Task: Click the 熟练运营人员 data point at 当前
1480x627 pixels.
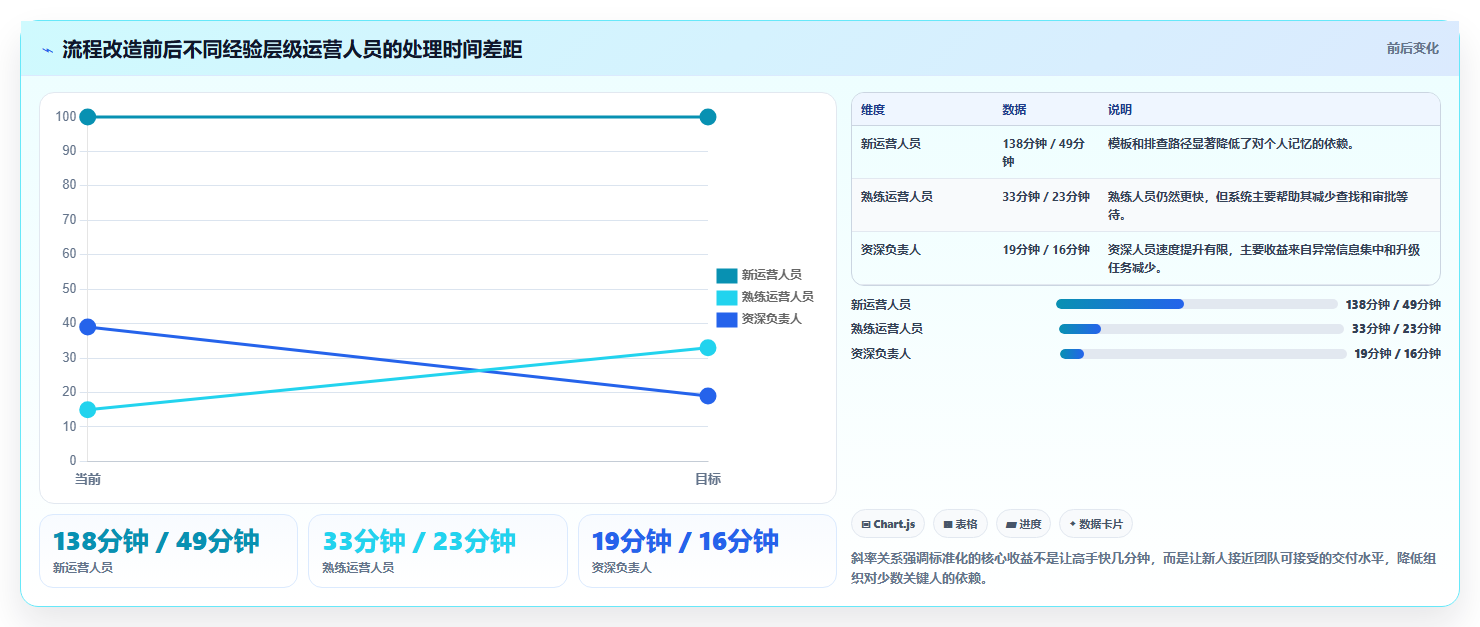Action: pos(88,409)
